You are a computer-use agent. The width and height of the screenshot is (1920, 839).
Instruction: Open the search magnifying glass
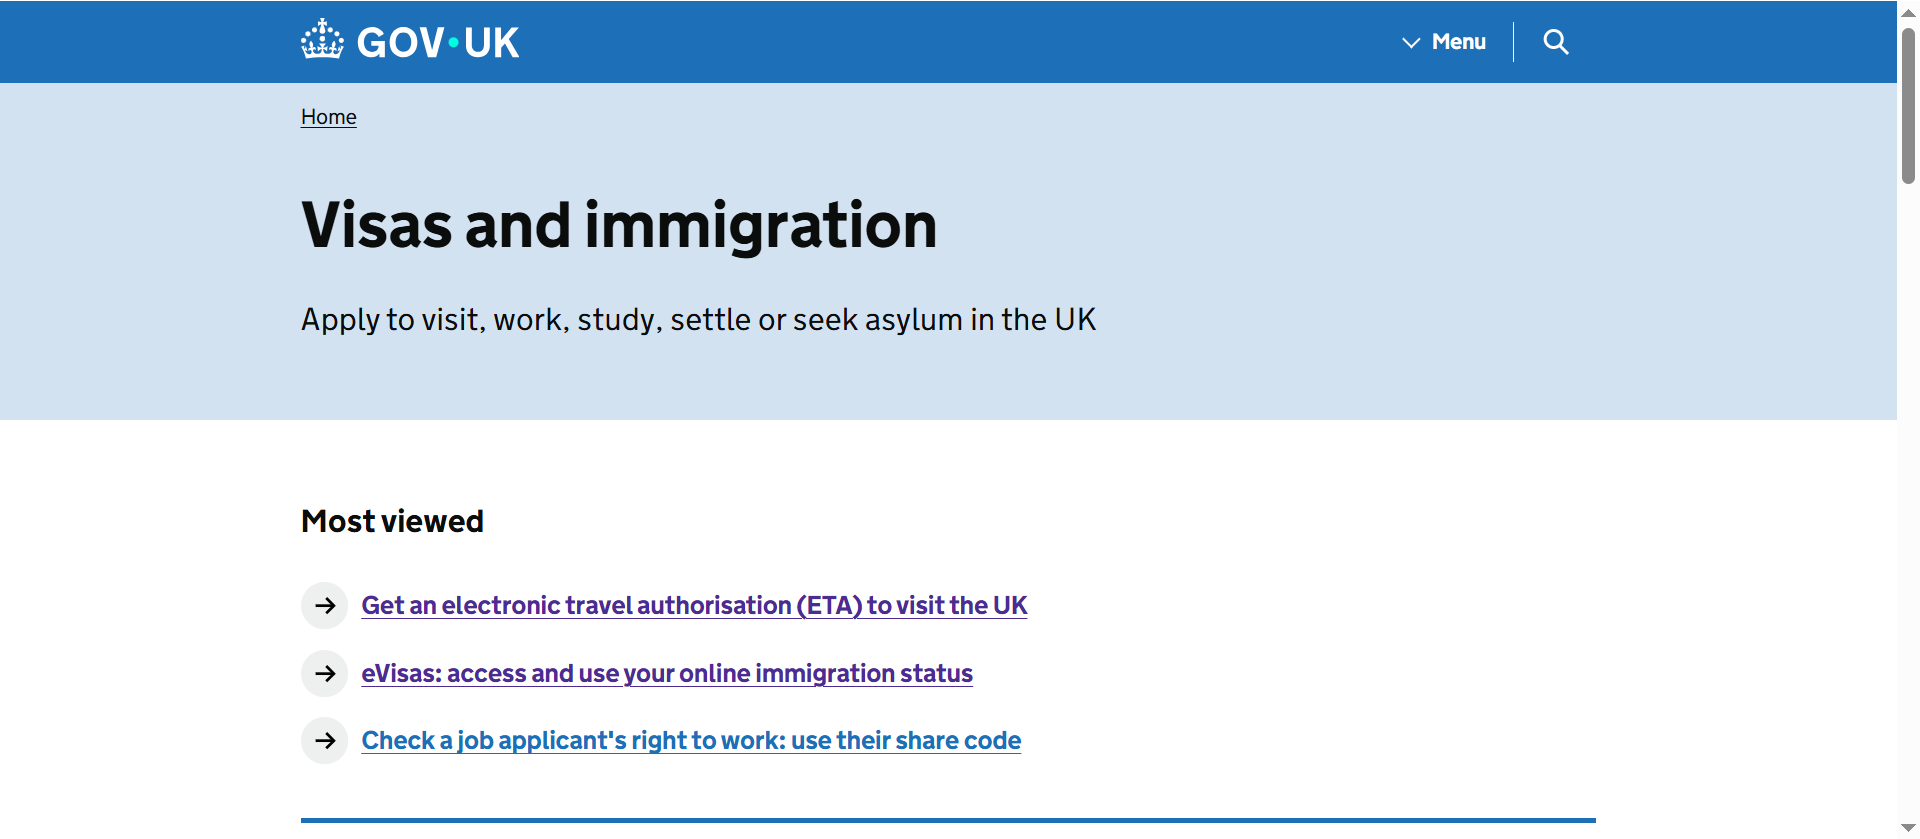1555,42
